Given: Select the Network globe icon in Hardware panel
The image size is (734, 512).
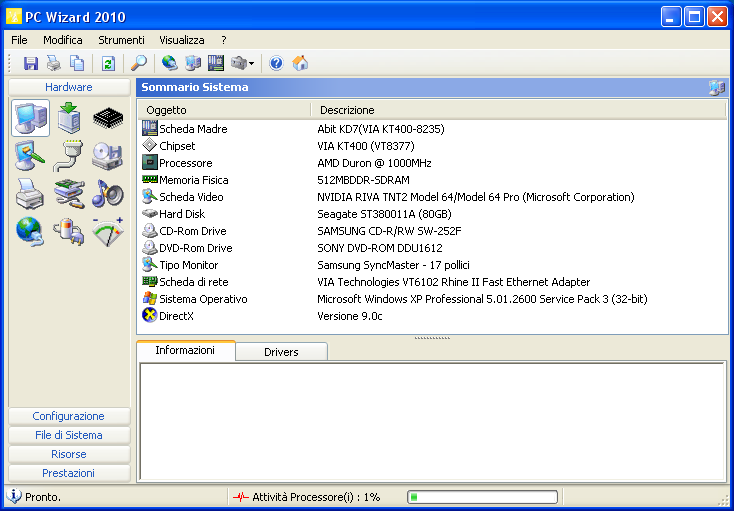Looking at the screenshot, I should click(x=30, y=231).
